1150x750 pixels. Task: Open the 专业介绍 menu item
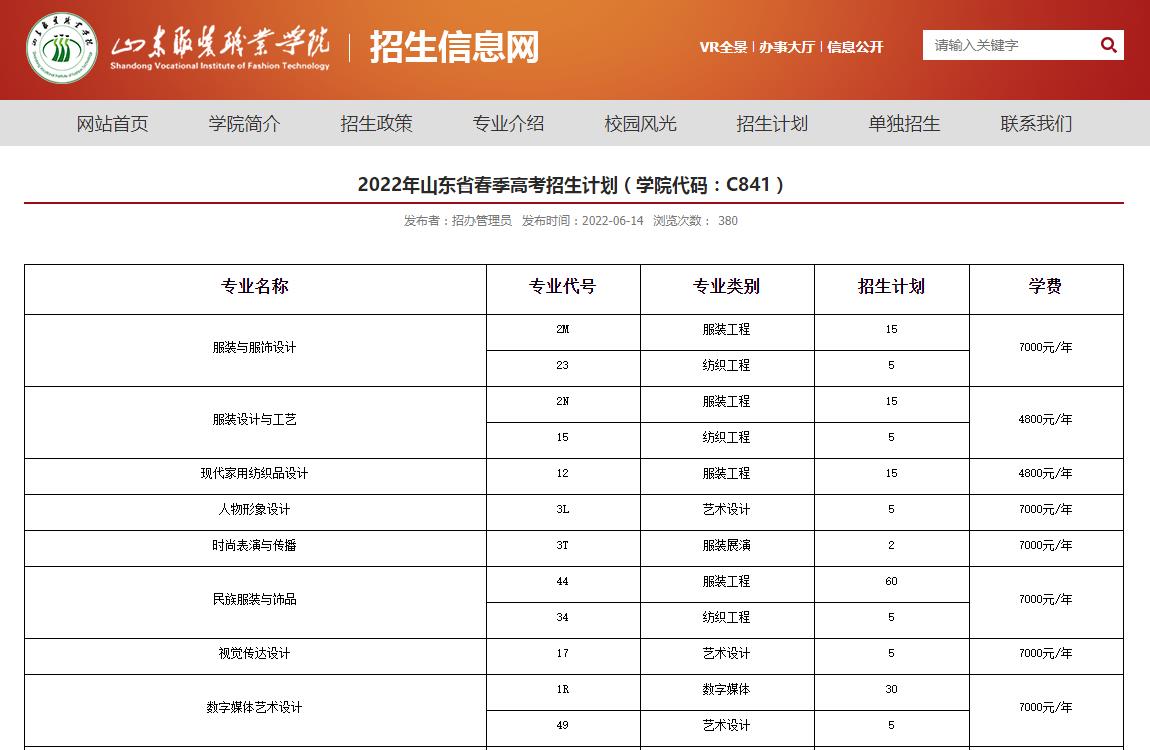[x=508, y=123]
